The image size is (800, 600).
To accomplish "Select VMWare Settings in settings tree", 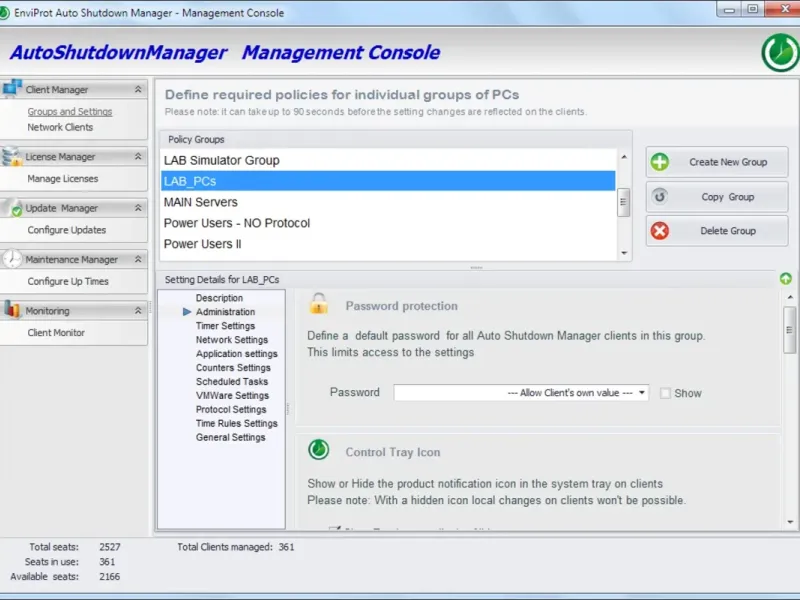I will coord(232,395).
